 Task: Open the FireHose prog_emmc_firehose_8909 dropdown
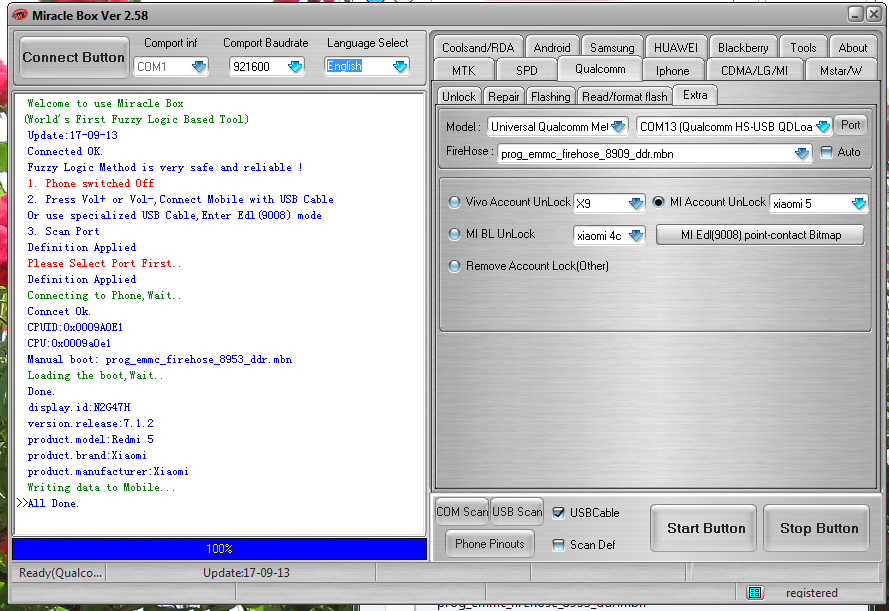click(x=801, y=153)
